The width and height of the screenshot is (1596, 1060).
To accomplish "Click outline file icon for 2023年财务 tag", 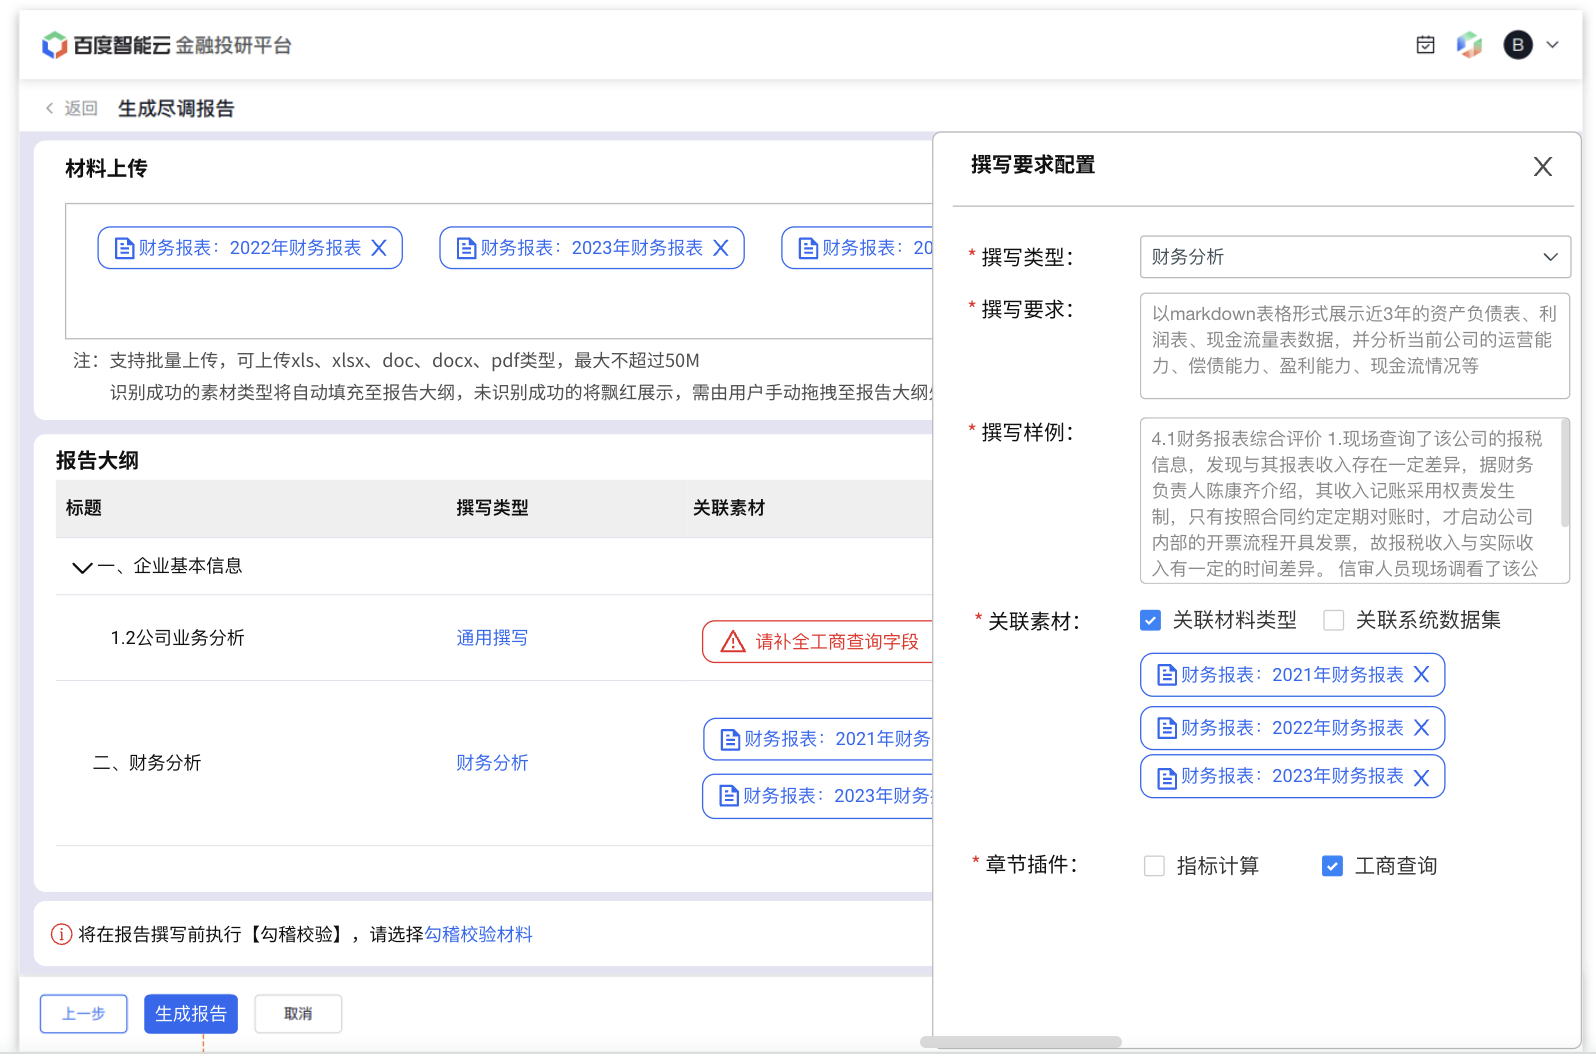I will click(730, 797).
